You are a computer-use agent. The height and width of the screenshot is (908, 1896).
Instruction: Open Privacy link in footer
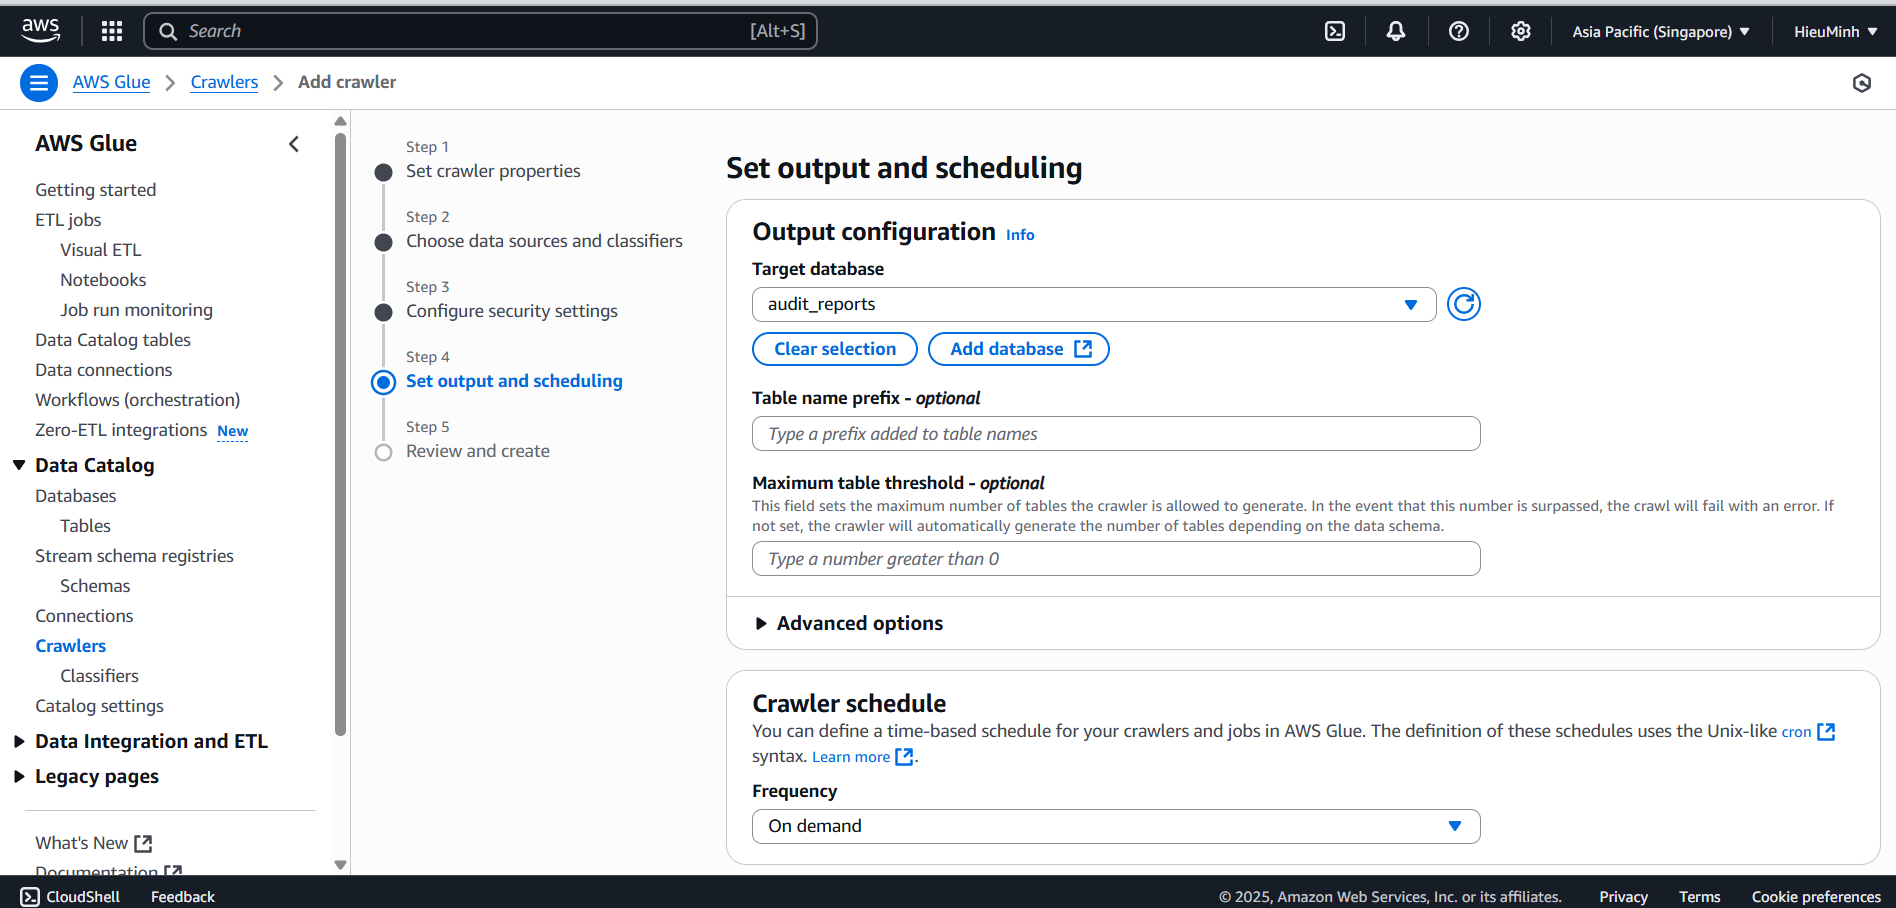tap(1623, 897)
